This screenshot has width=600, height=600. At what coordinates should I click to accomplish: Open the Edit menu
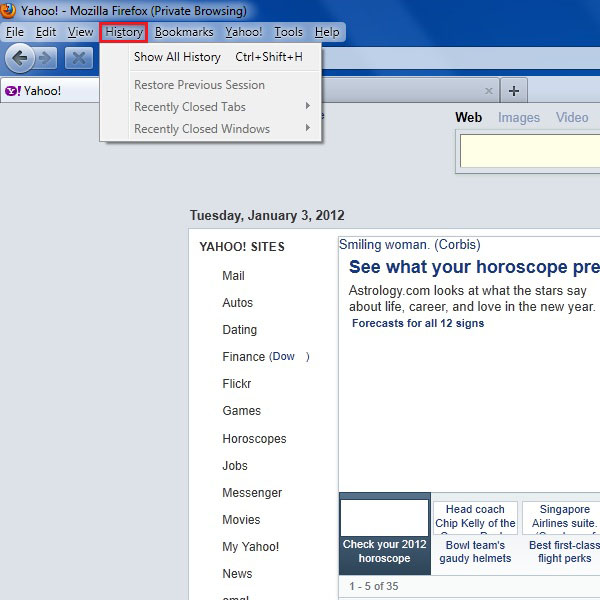tap(46, 32)
